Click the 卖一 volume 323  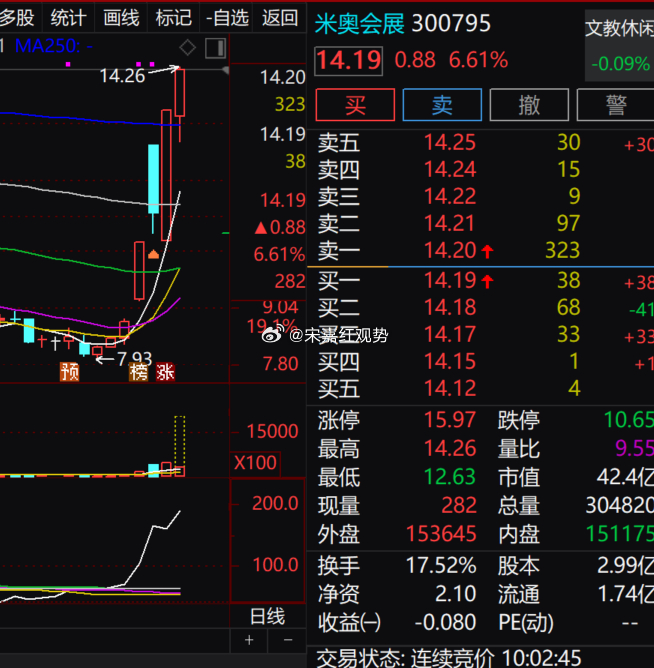click(562, 250)
